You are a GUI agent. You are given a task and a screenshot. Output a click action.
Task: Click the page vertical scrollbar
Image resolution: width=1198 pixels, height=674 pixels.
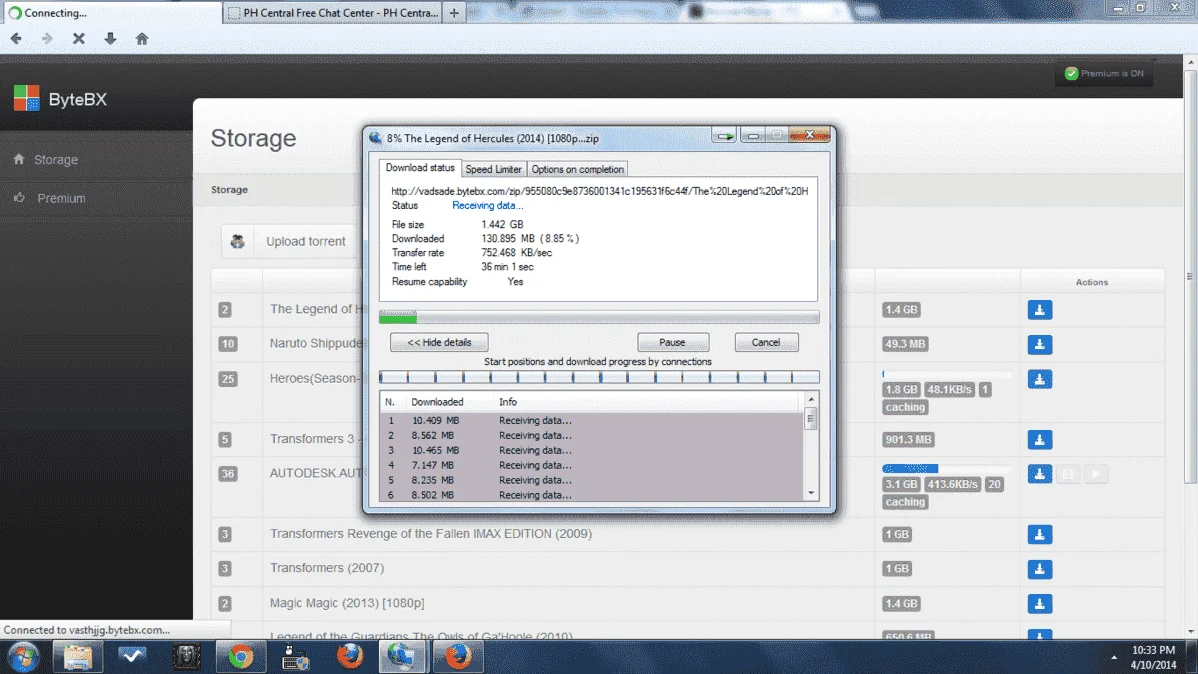point(1190,276)
